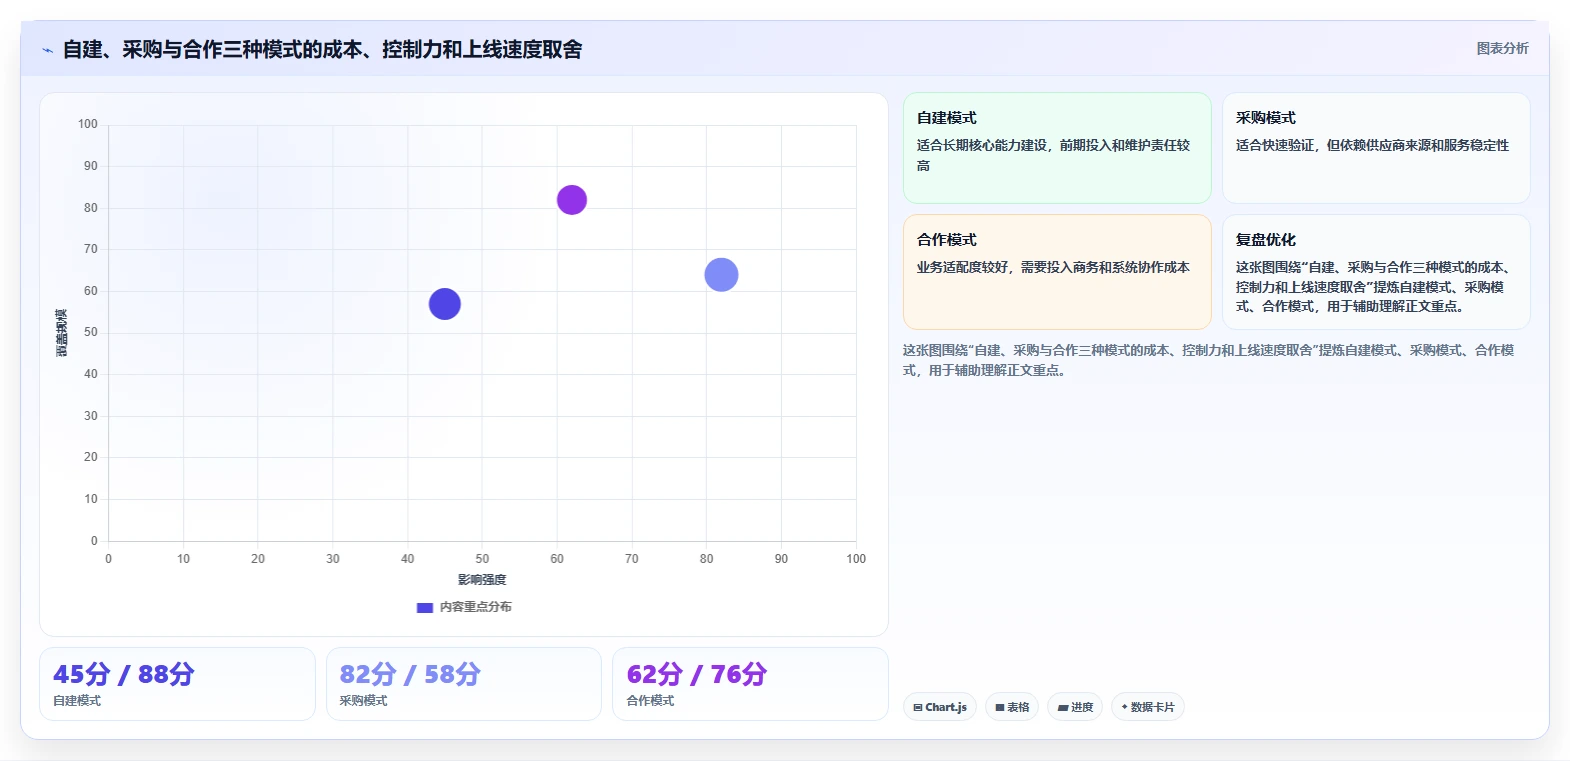
Task: Toggle the 内容重点分布 legend color box
Action: pyautogui.click(x=425, y=607)
